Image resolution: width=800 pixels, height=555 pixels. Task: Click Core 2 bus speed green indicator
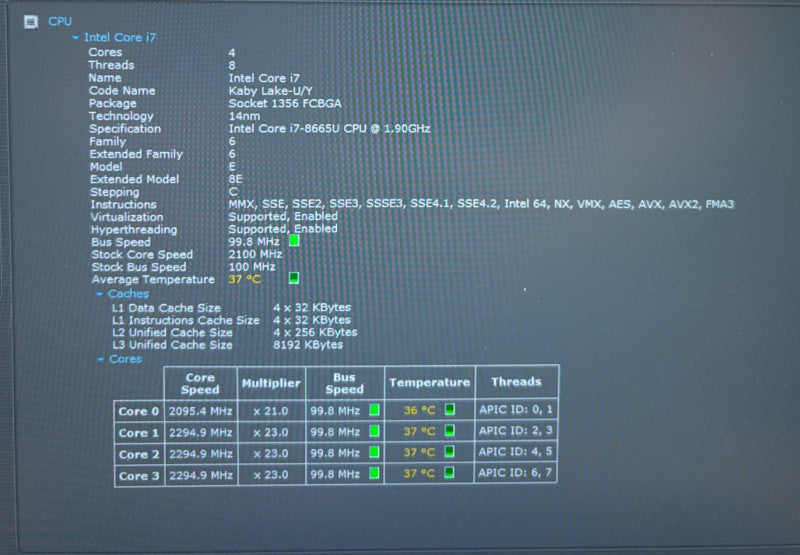click(374, 452)
